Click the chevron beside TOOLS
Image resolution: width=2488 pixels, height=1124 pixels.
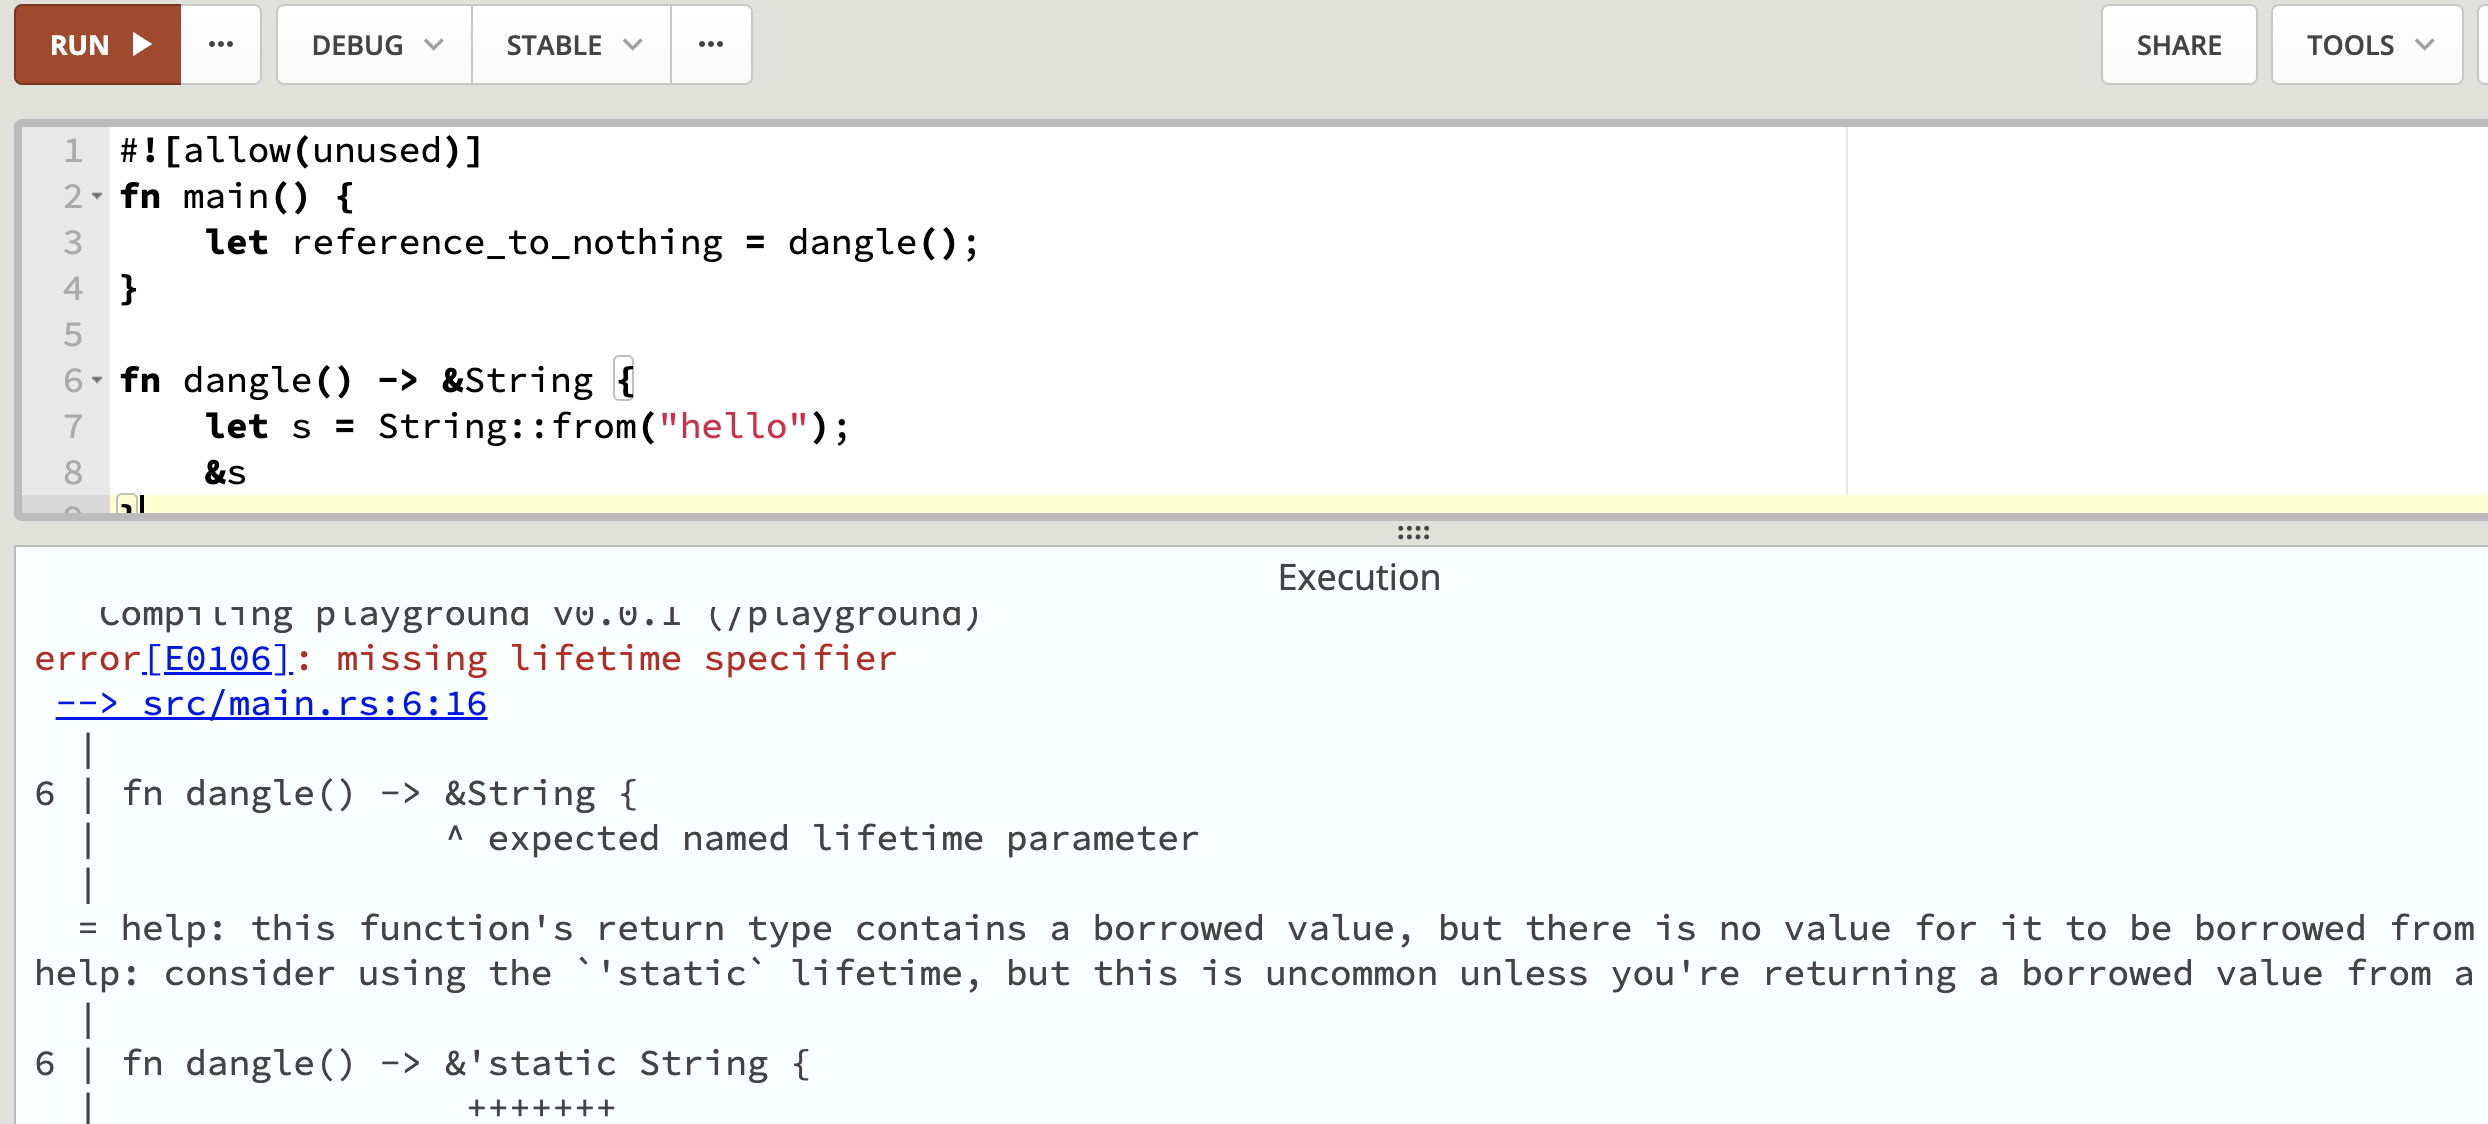click(x=2425, y=45)
